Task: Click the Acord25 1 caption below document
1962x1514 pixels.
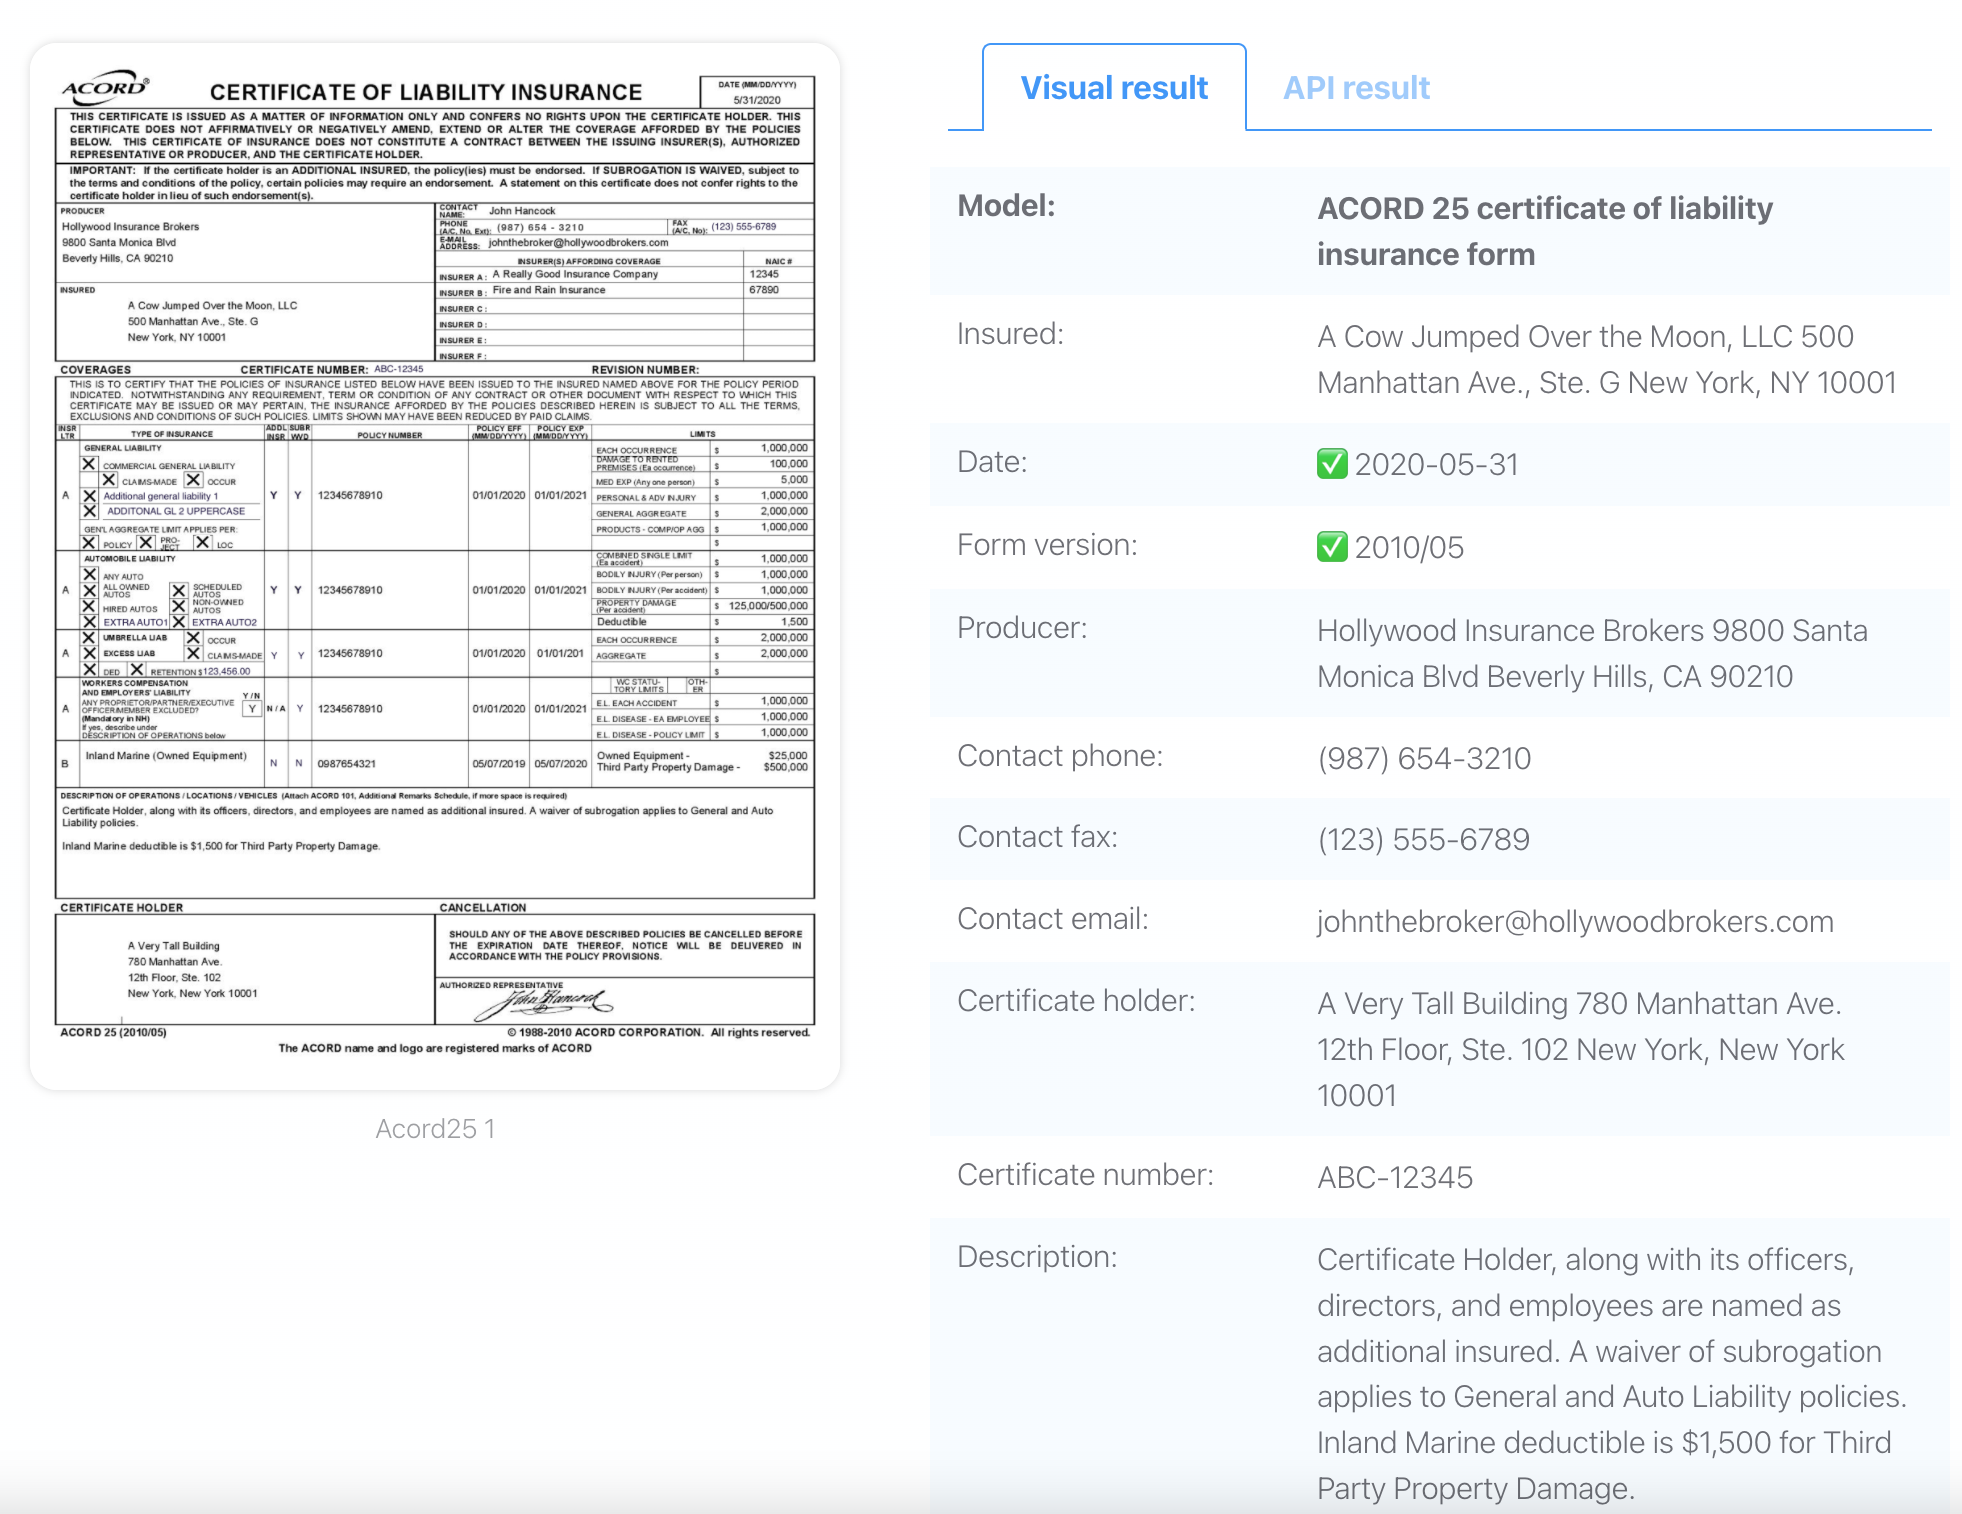Action: click(435, 1128)
